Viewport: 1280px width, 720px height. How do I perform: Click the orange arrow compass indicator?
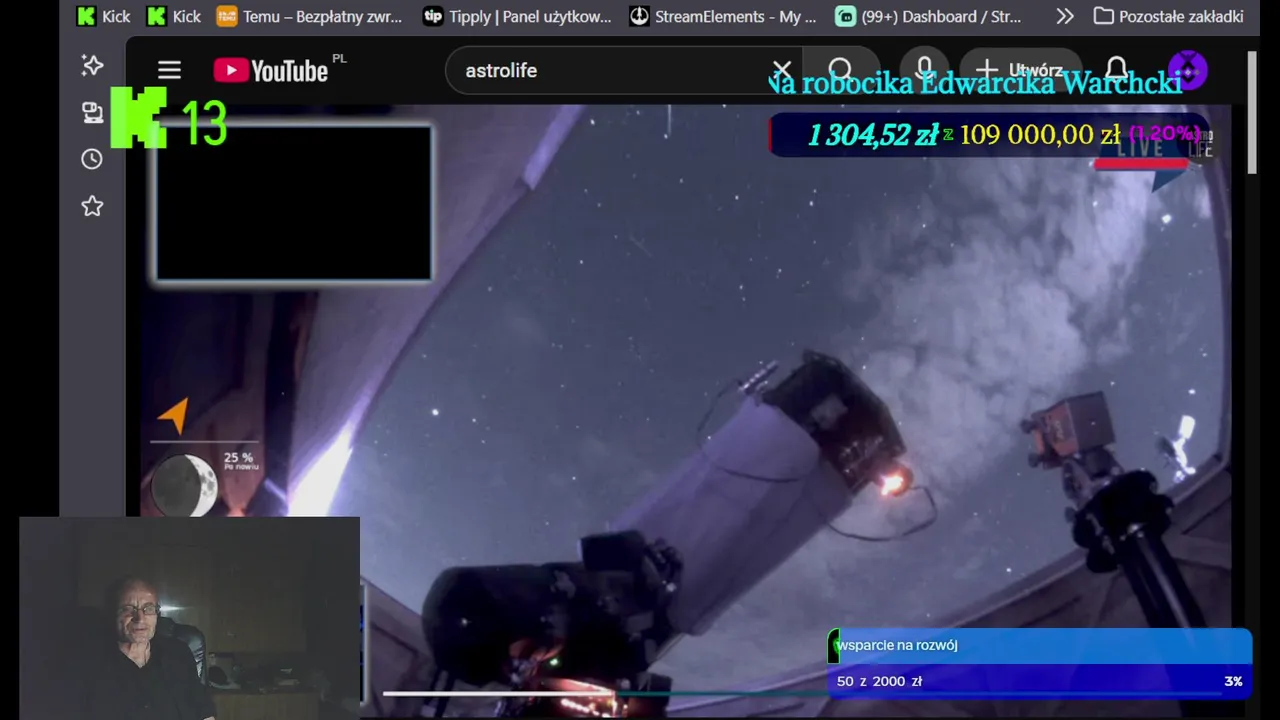pyautogui.click(x=174, y=416)
